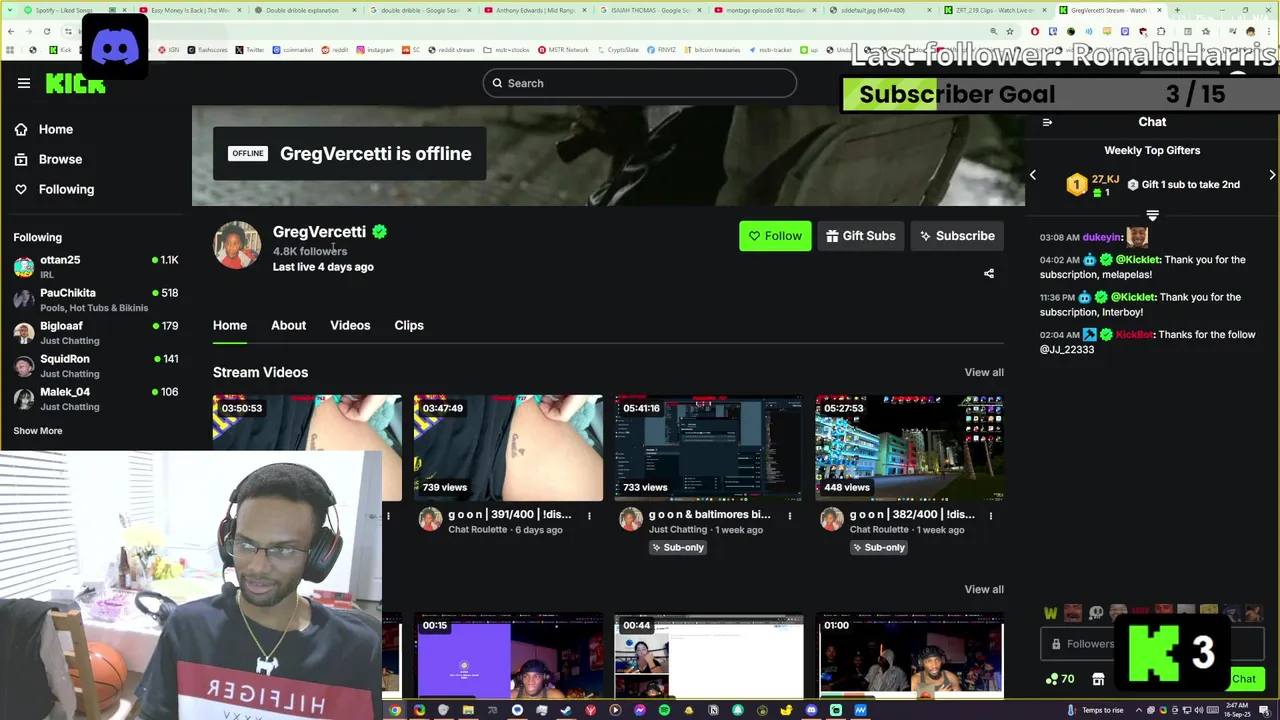
Task: Open SquidRon followed channel
Action: point(96,366)
